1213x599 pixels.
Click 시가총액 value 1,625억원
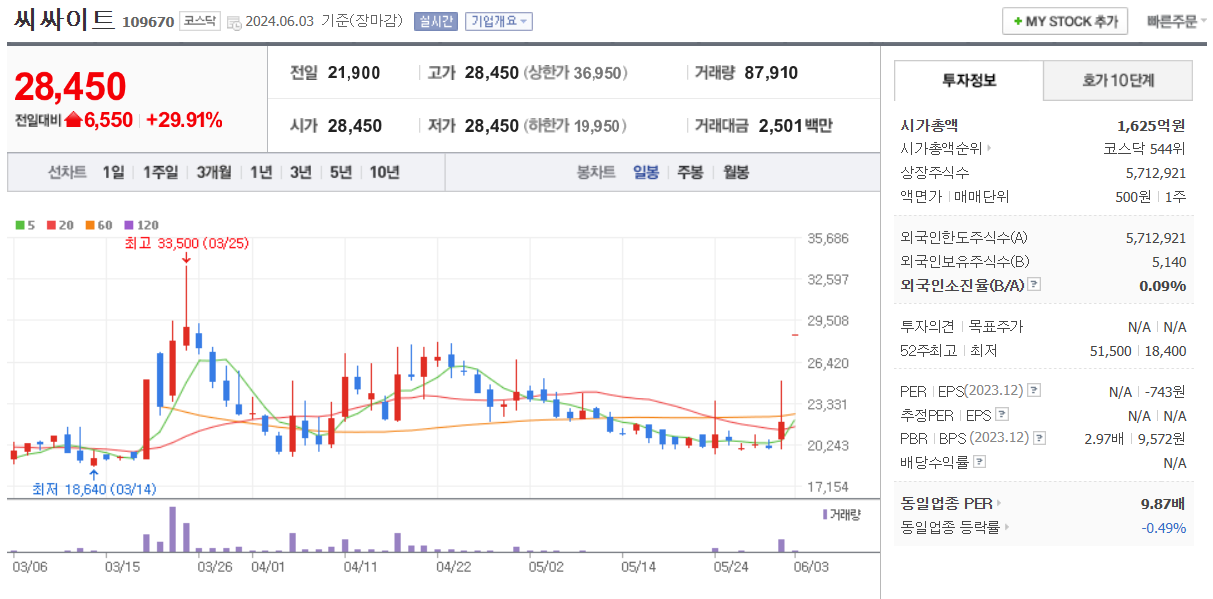point(1151,125)
